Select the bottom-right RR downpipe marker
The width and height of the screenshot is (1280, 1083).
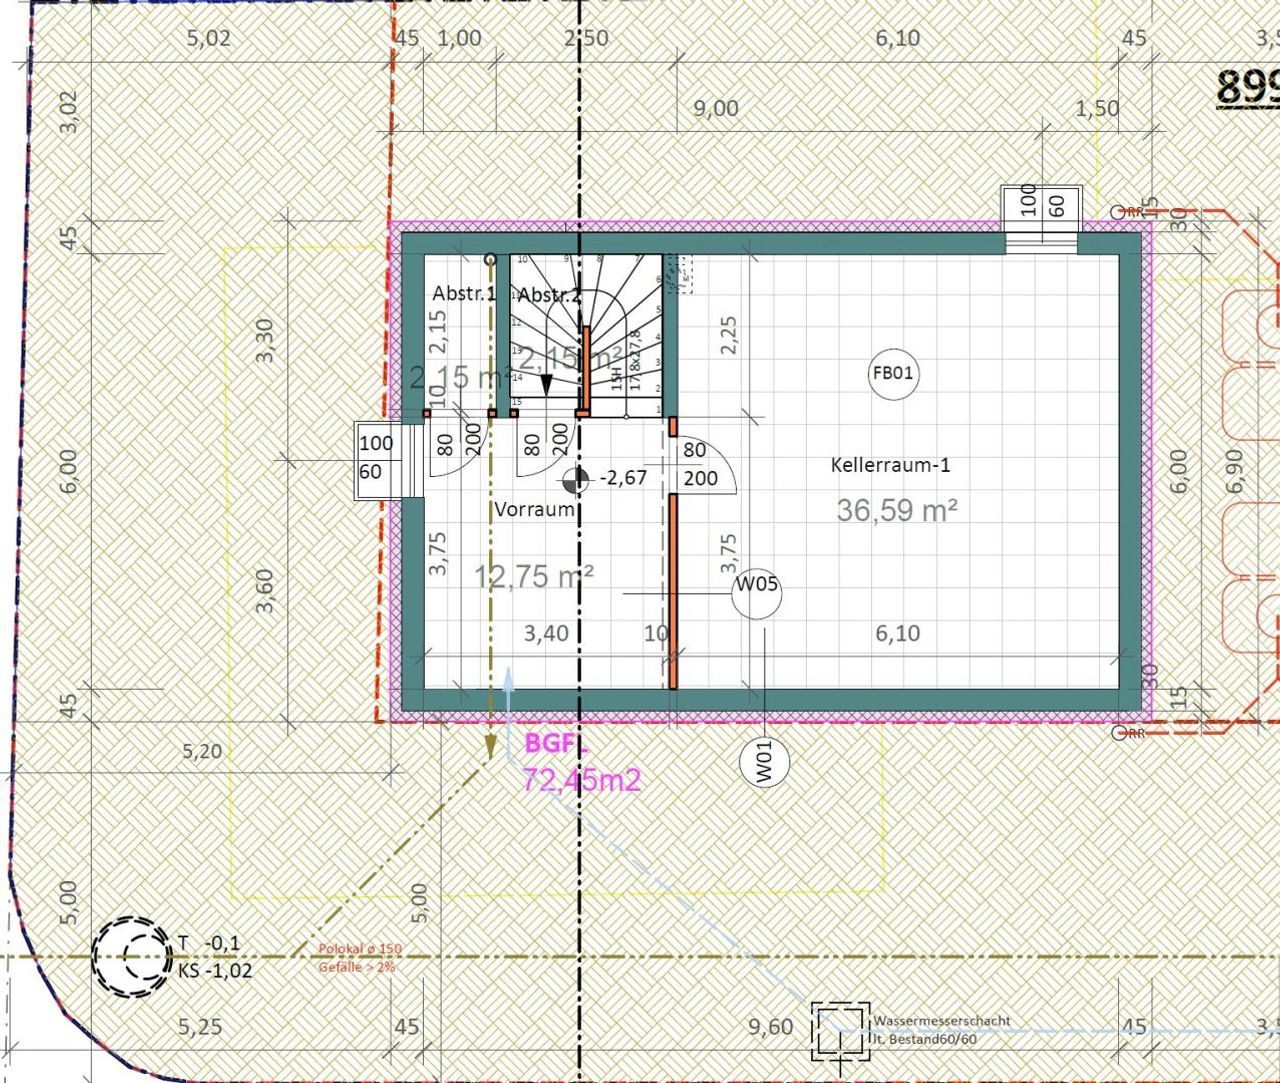(x=1117, y=733)
